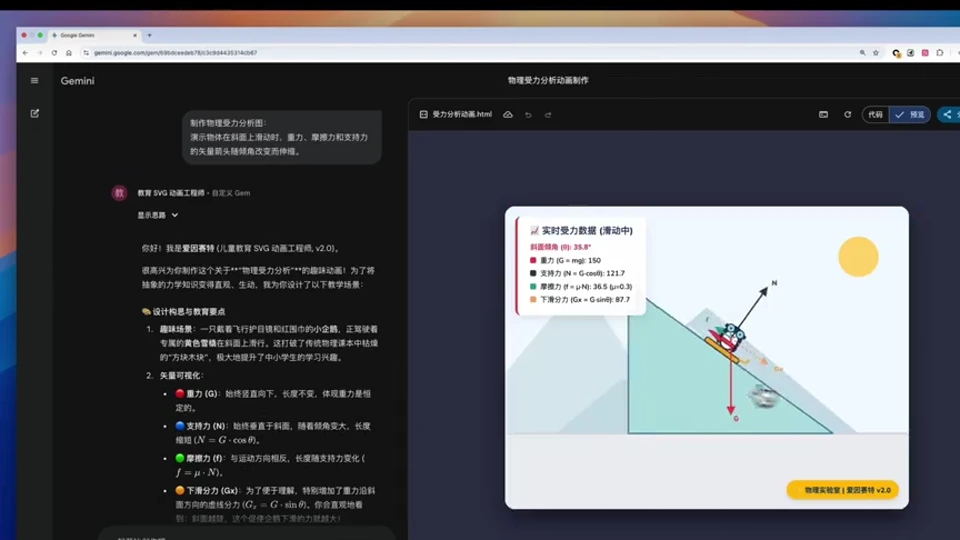Image resolution: width=960 pixels, height=540 pixels.
Task: Reload the browser page
Action: coord(54,53)
